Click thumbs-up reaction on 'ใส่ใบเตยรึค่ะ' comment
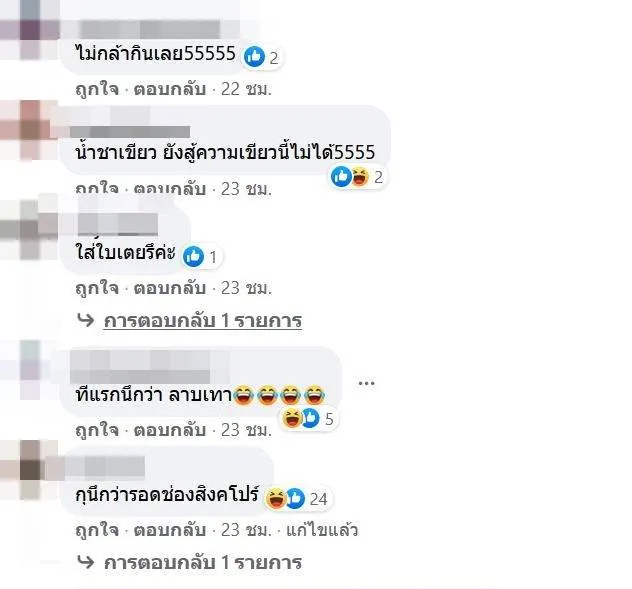 coord(193,256)
